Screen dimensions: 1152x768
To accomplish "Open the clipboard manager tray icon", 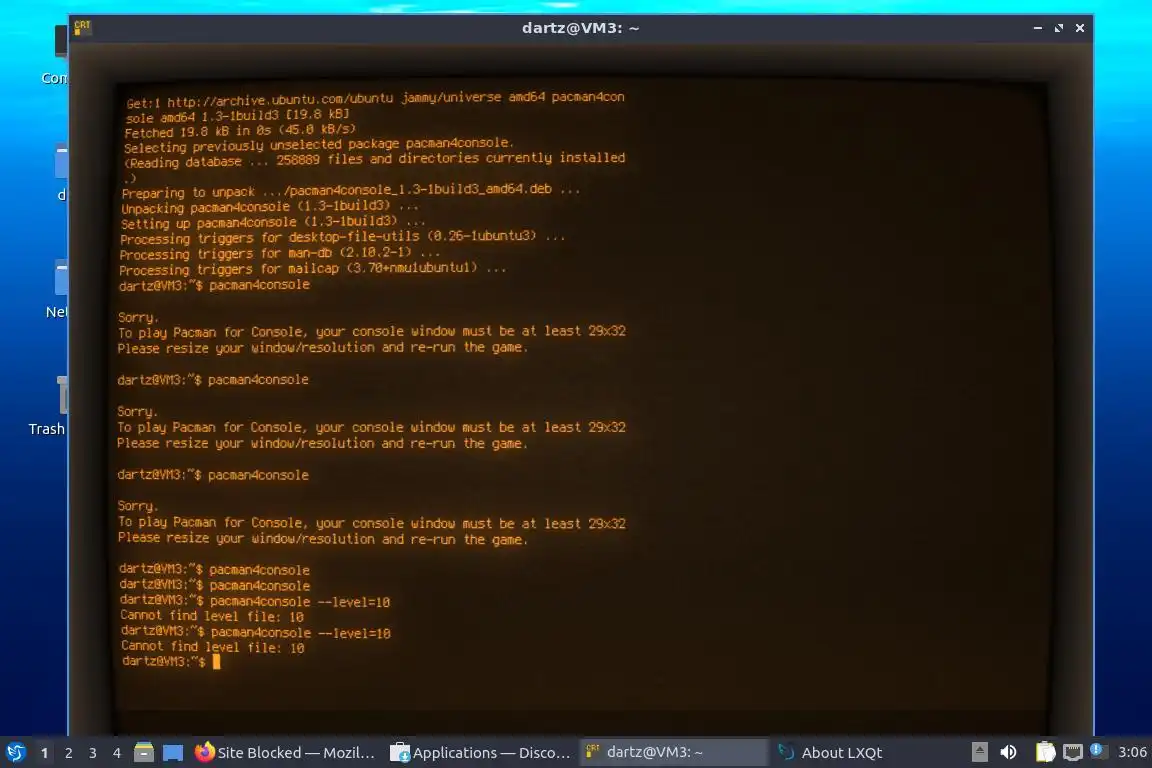I will pos(1045,752).
